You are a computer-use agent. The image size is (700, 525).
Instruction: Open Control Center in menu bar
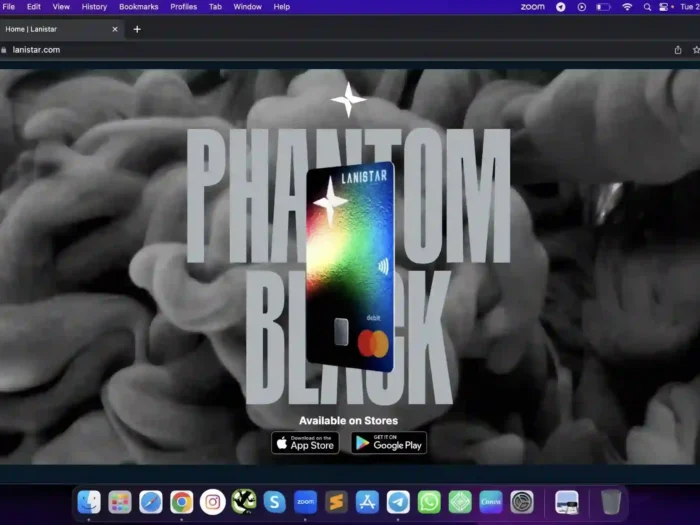664,7
